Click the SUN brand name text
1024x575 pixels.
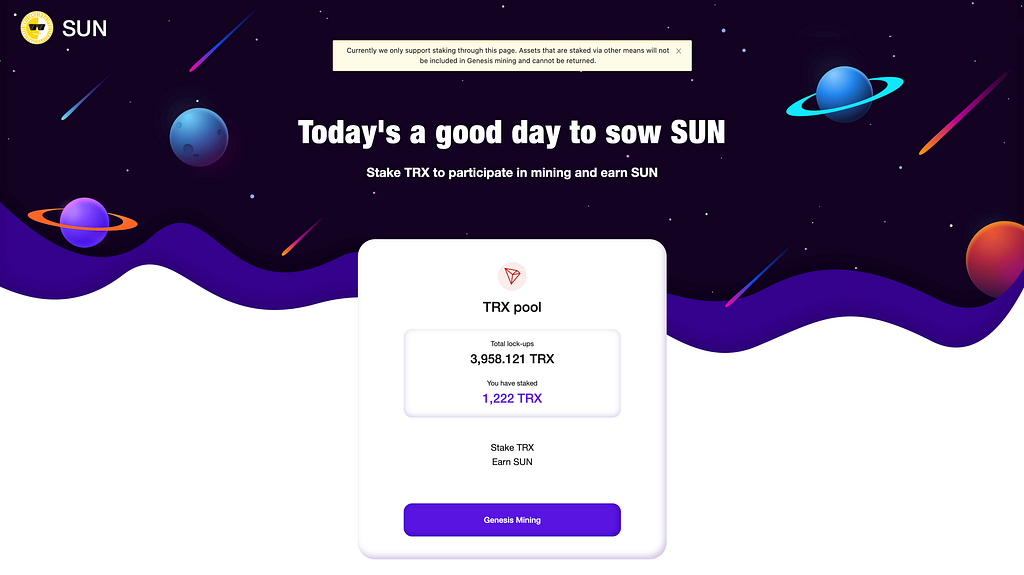[84, 29]
